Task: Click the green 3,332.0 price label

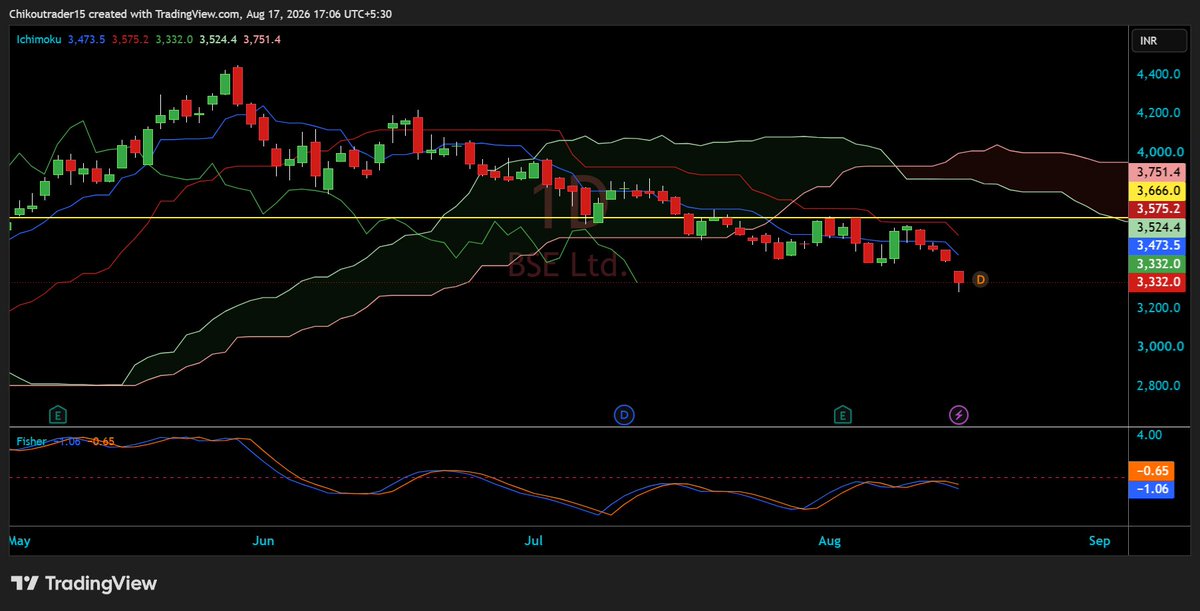Action: click(x=1157, y=264)
